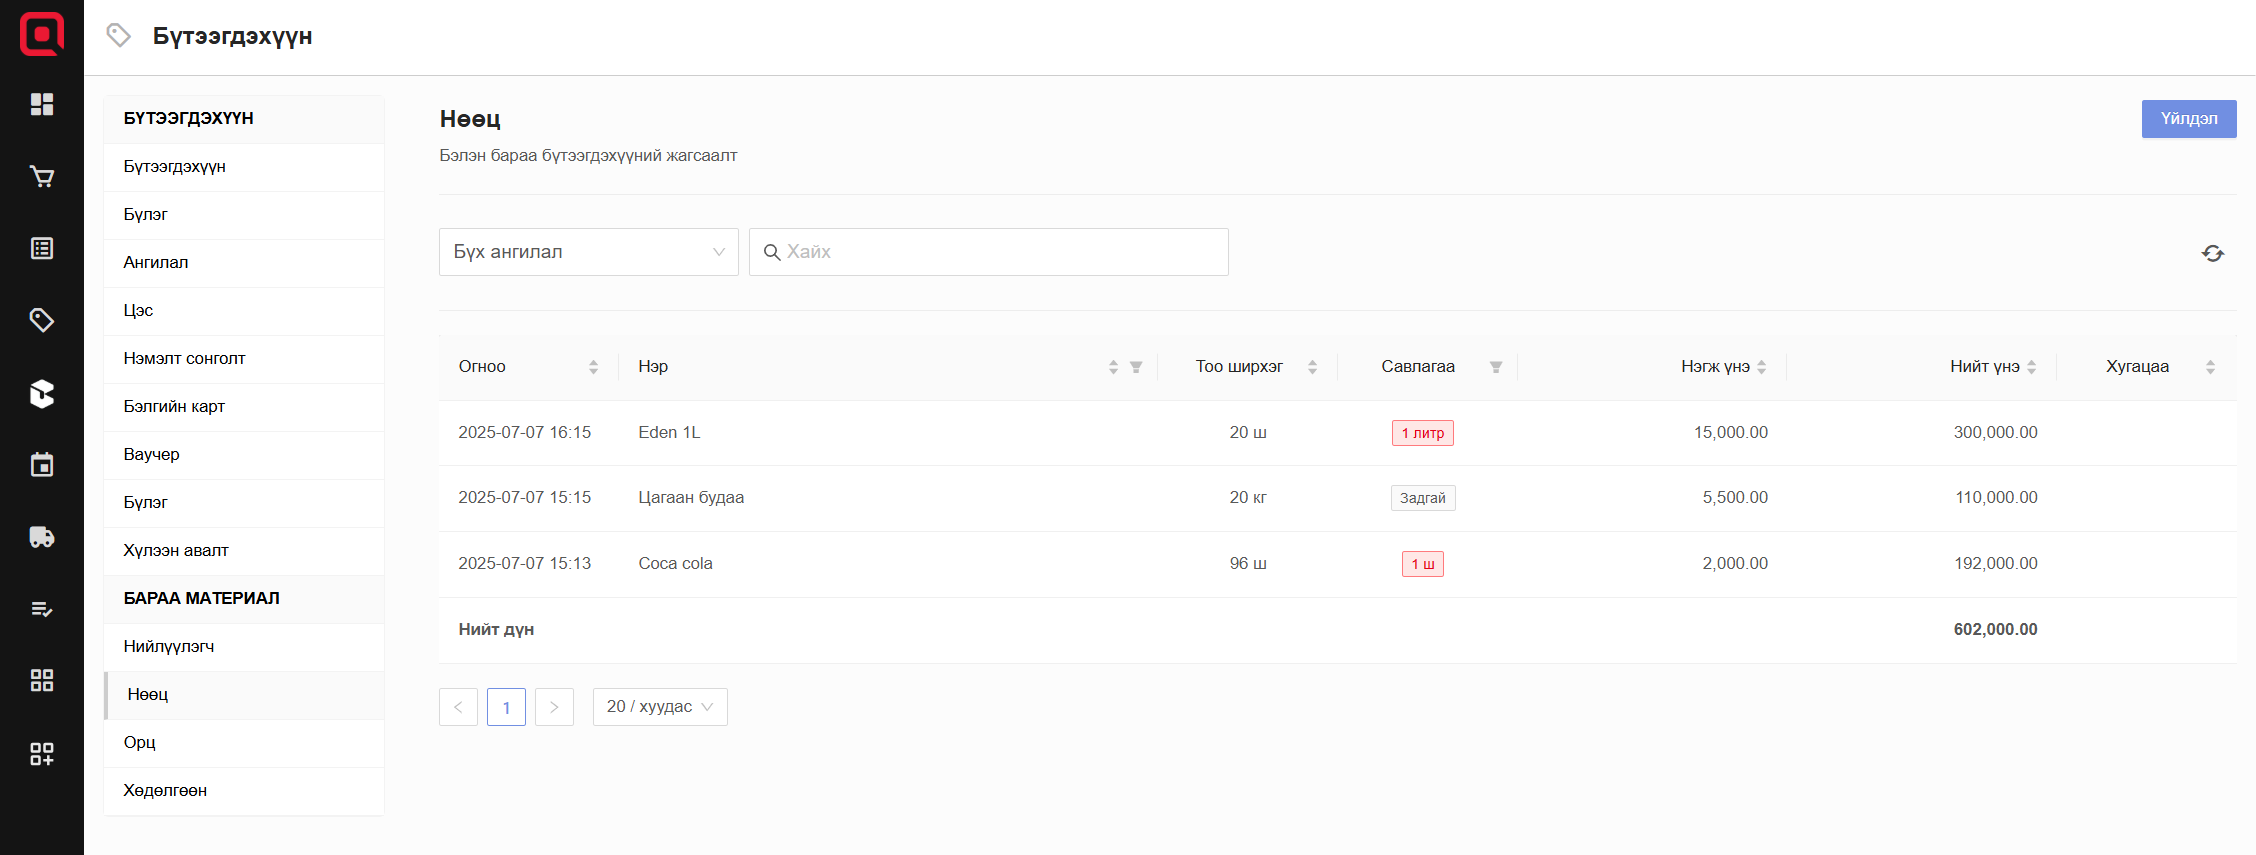
Task: Select Найлуулагч in the side menu
Action: pyautogui.click(x=169, y=646)
